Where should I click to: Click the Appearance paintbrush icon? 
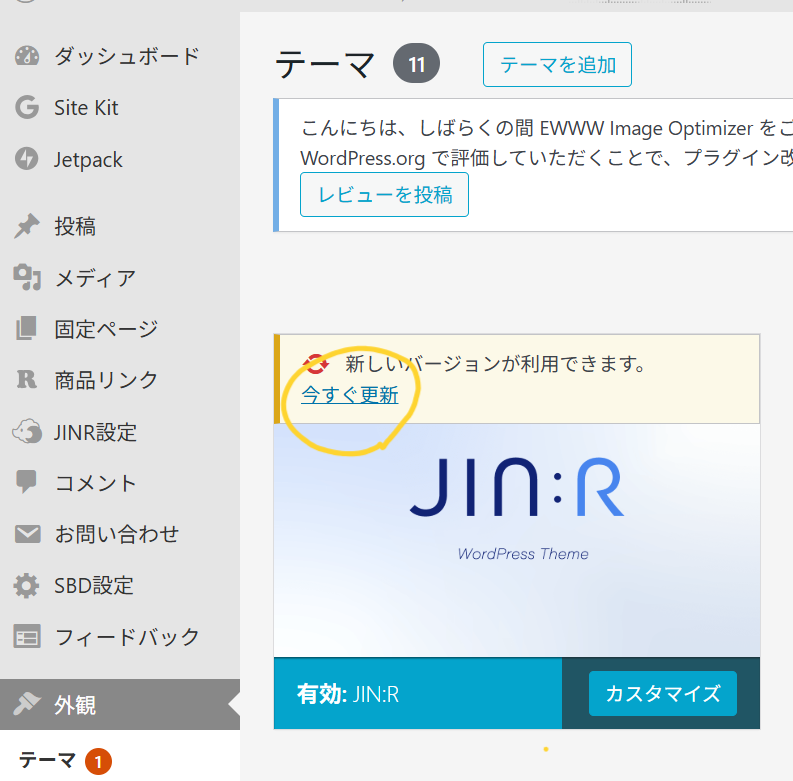(27, 704)
